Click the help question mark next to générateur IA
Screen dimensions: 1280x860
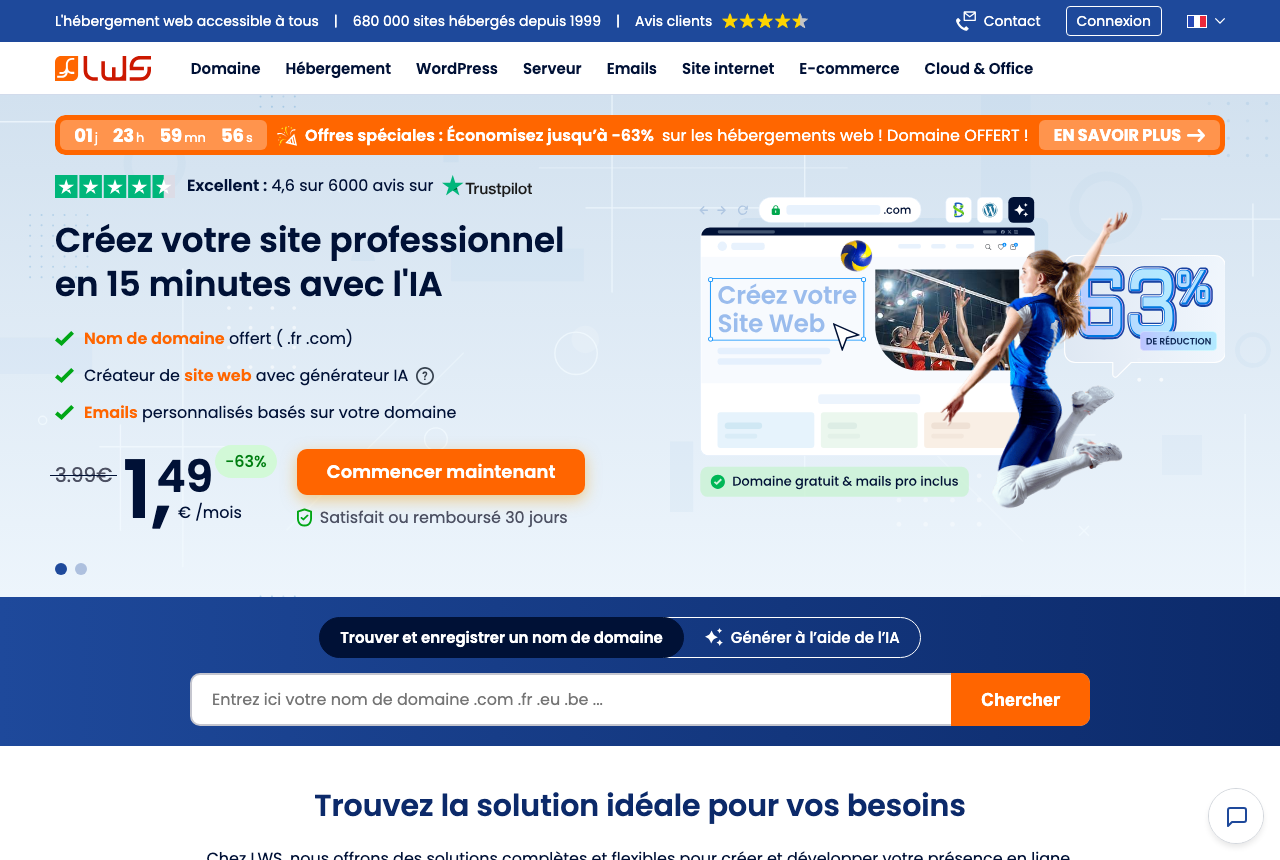(425, 376)
